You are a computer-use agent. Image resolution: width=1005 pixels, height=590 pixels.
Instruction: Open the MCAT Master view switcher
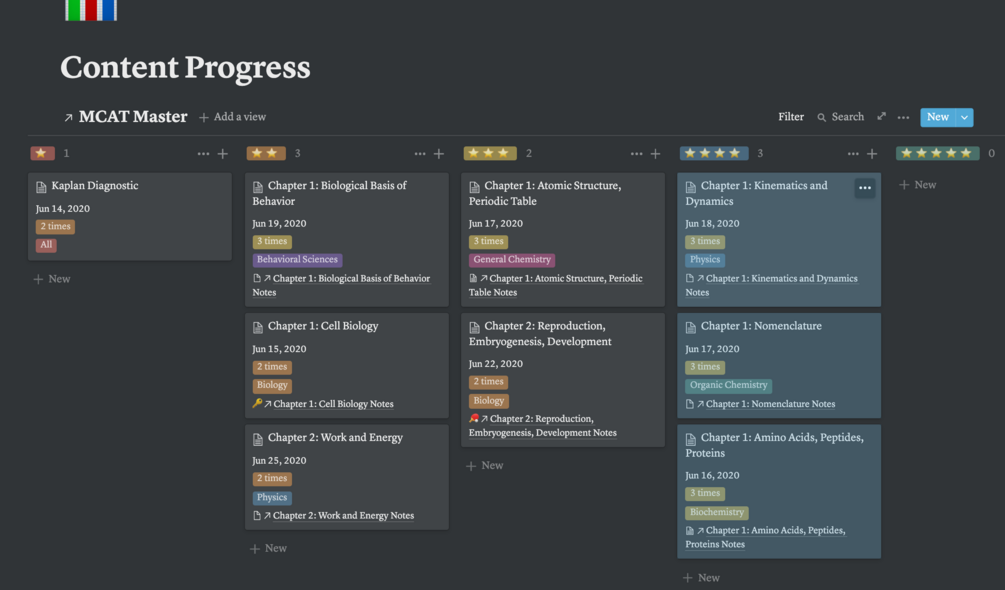[x=125, y=117]
